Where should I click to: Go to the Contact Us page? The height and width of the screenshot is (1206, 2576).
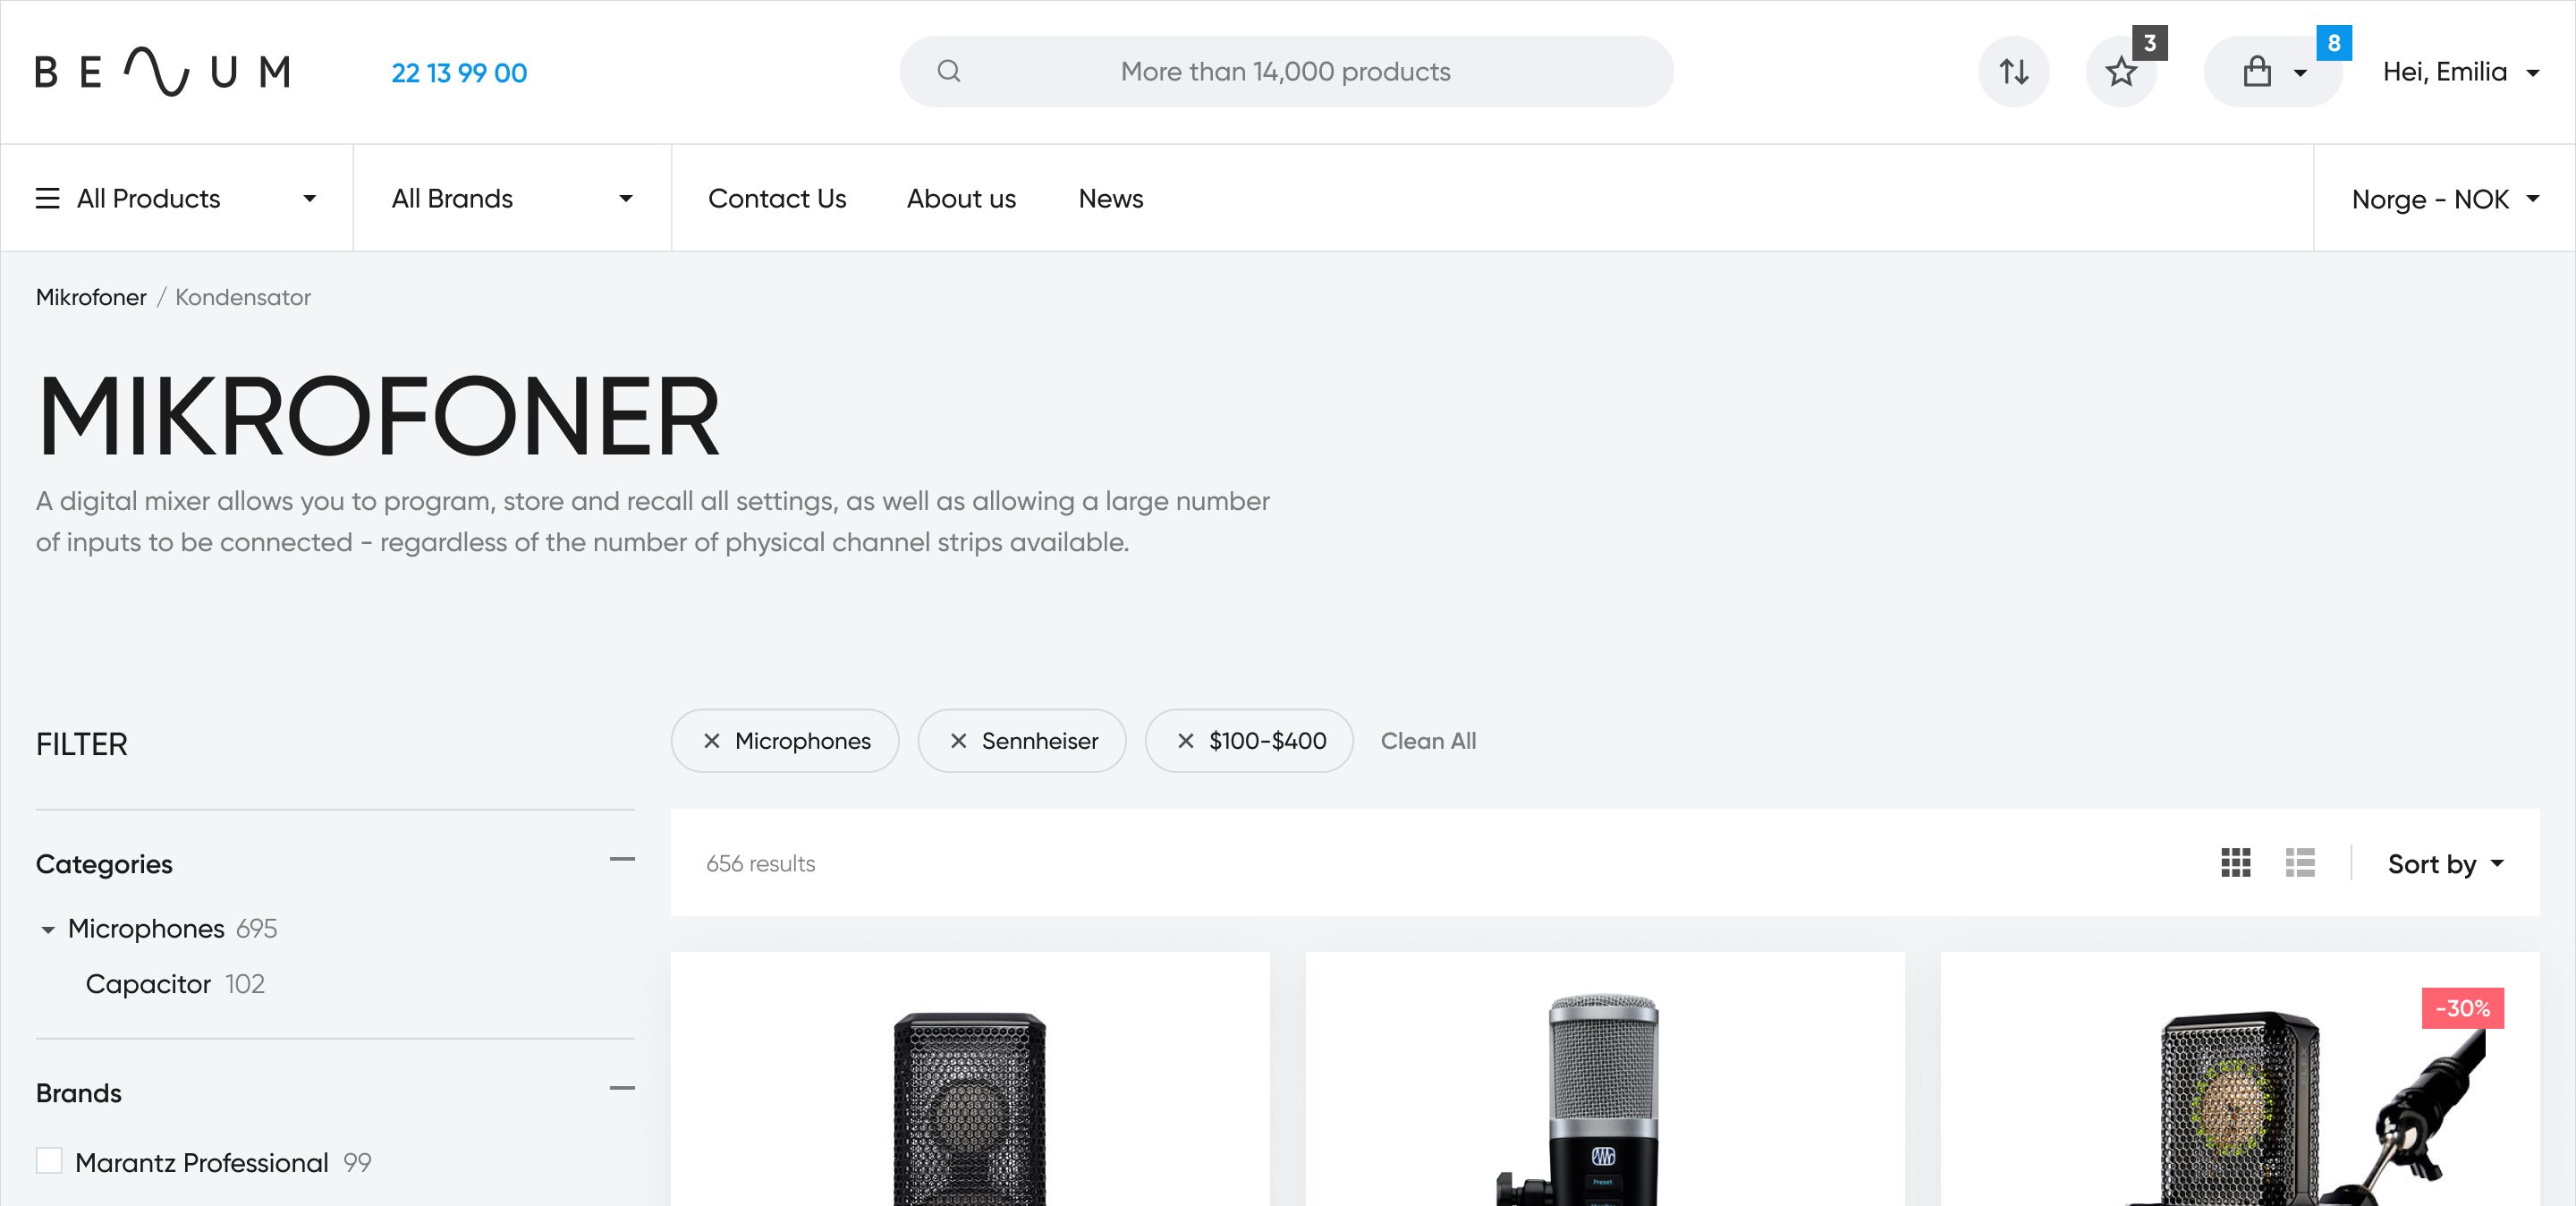[777, 199]
